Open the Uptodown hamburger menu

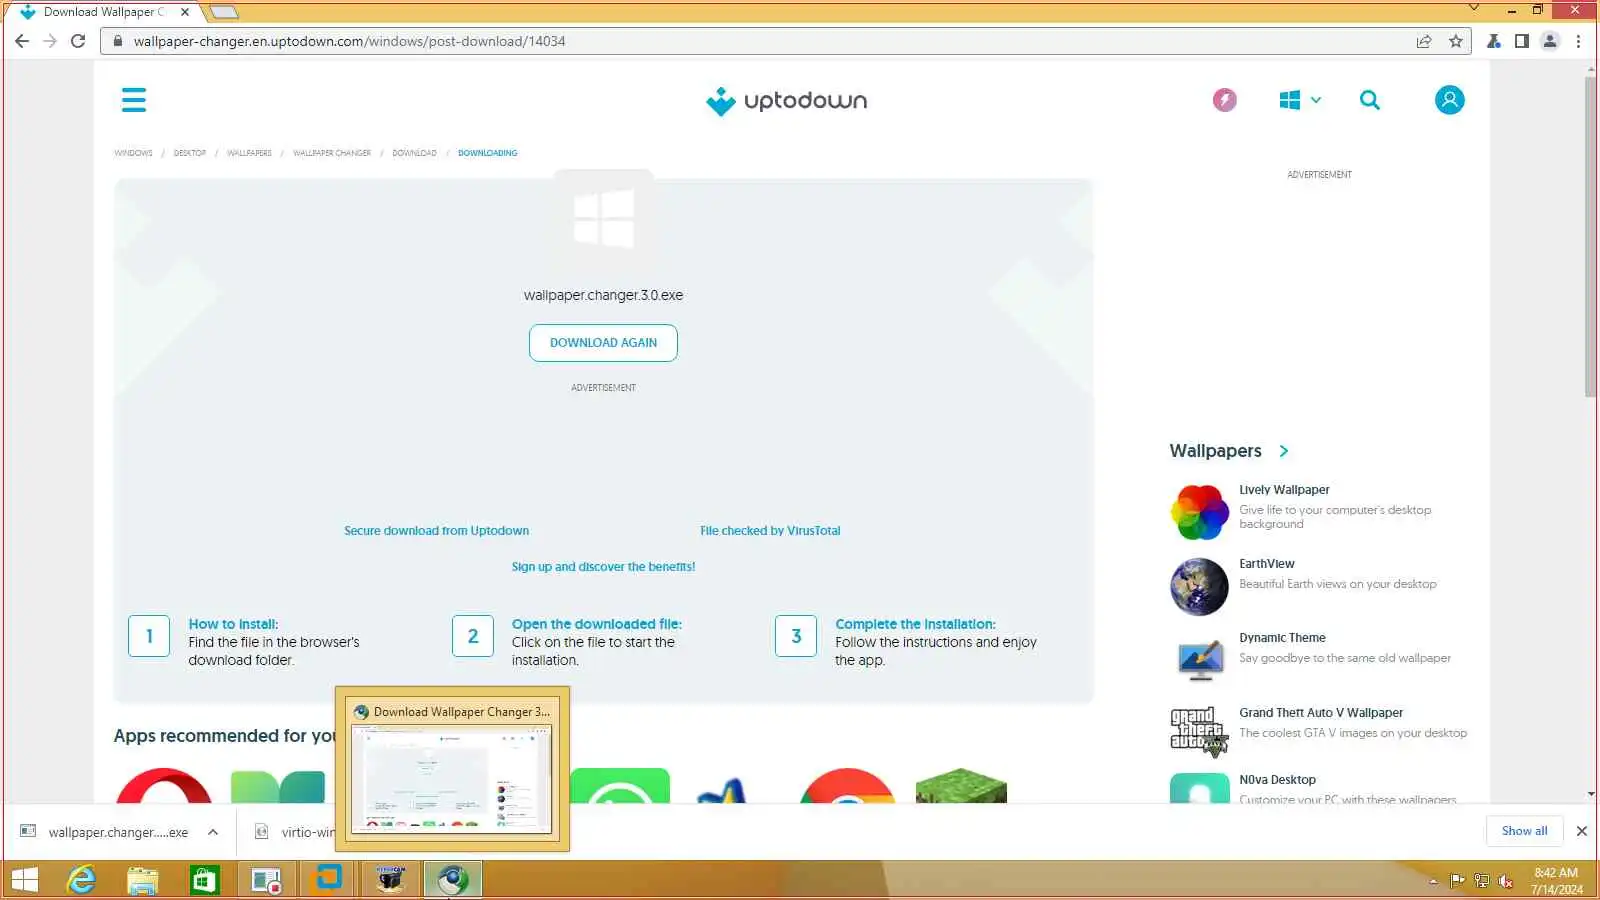pyautogui.click(x=134, y=100)
